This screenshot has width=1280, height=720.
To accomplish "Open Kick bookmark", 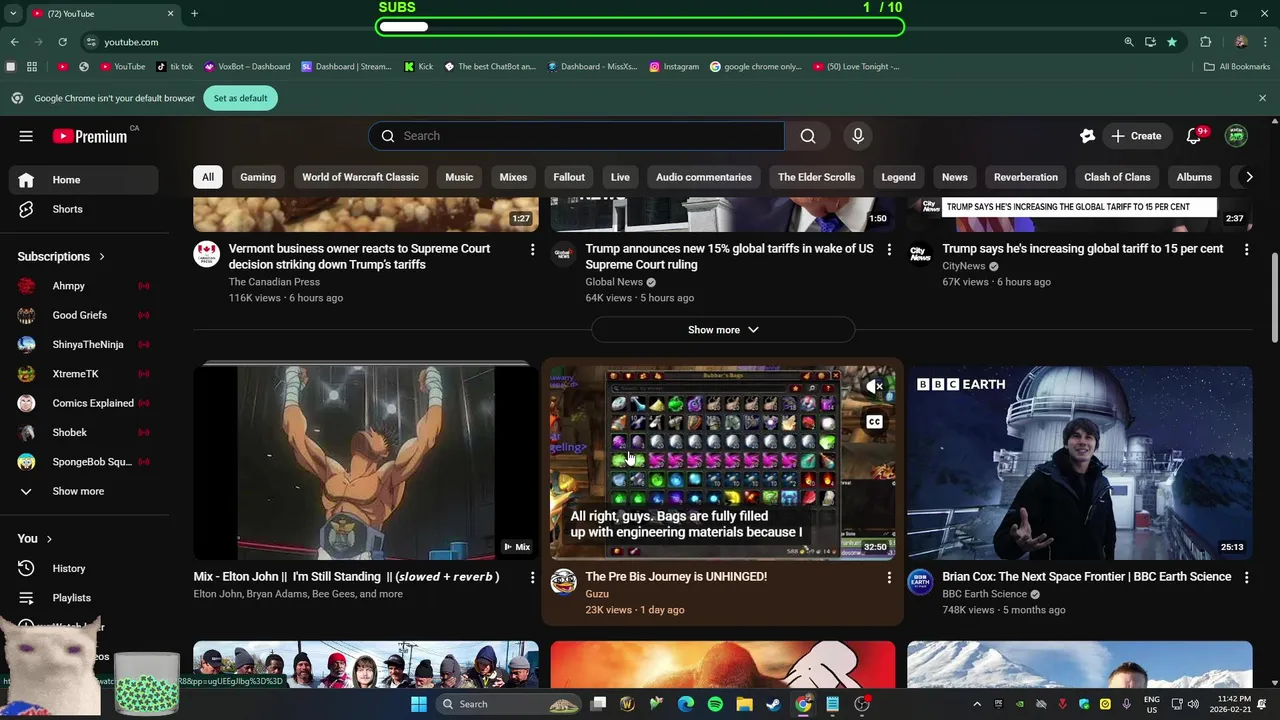I will point(418,67).
